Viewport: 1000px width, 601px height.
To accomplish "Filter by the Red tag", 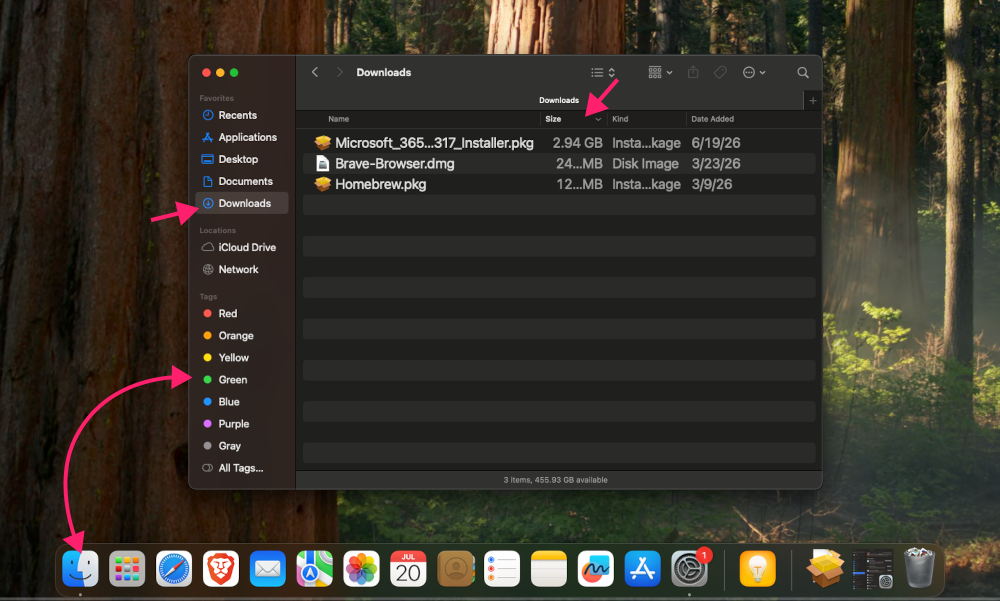I will [x=242, y=313].
